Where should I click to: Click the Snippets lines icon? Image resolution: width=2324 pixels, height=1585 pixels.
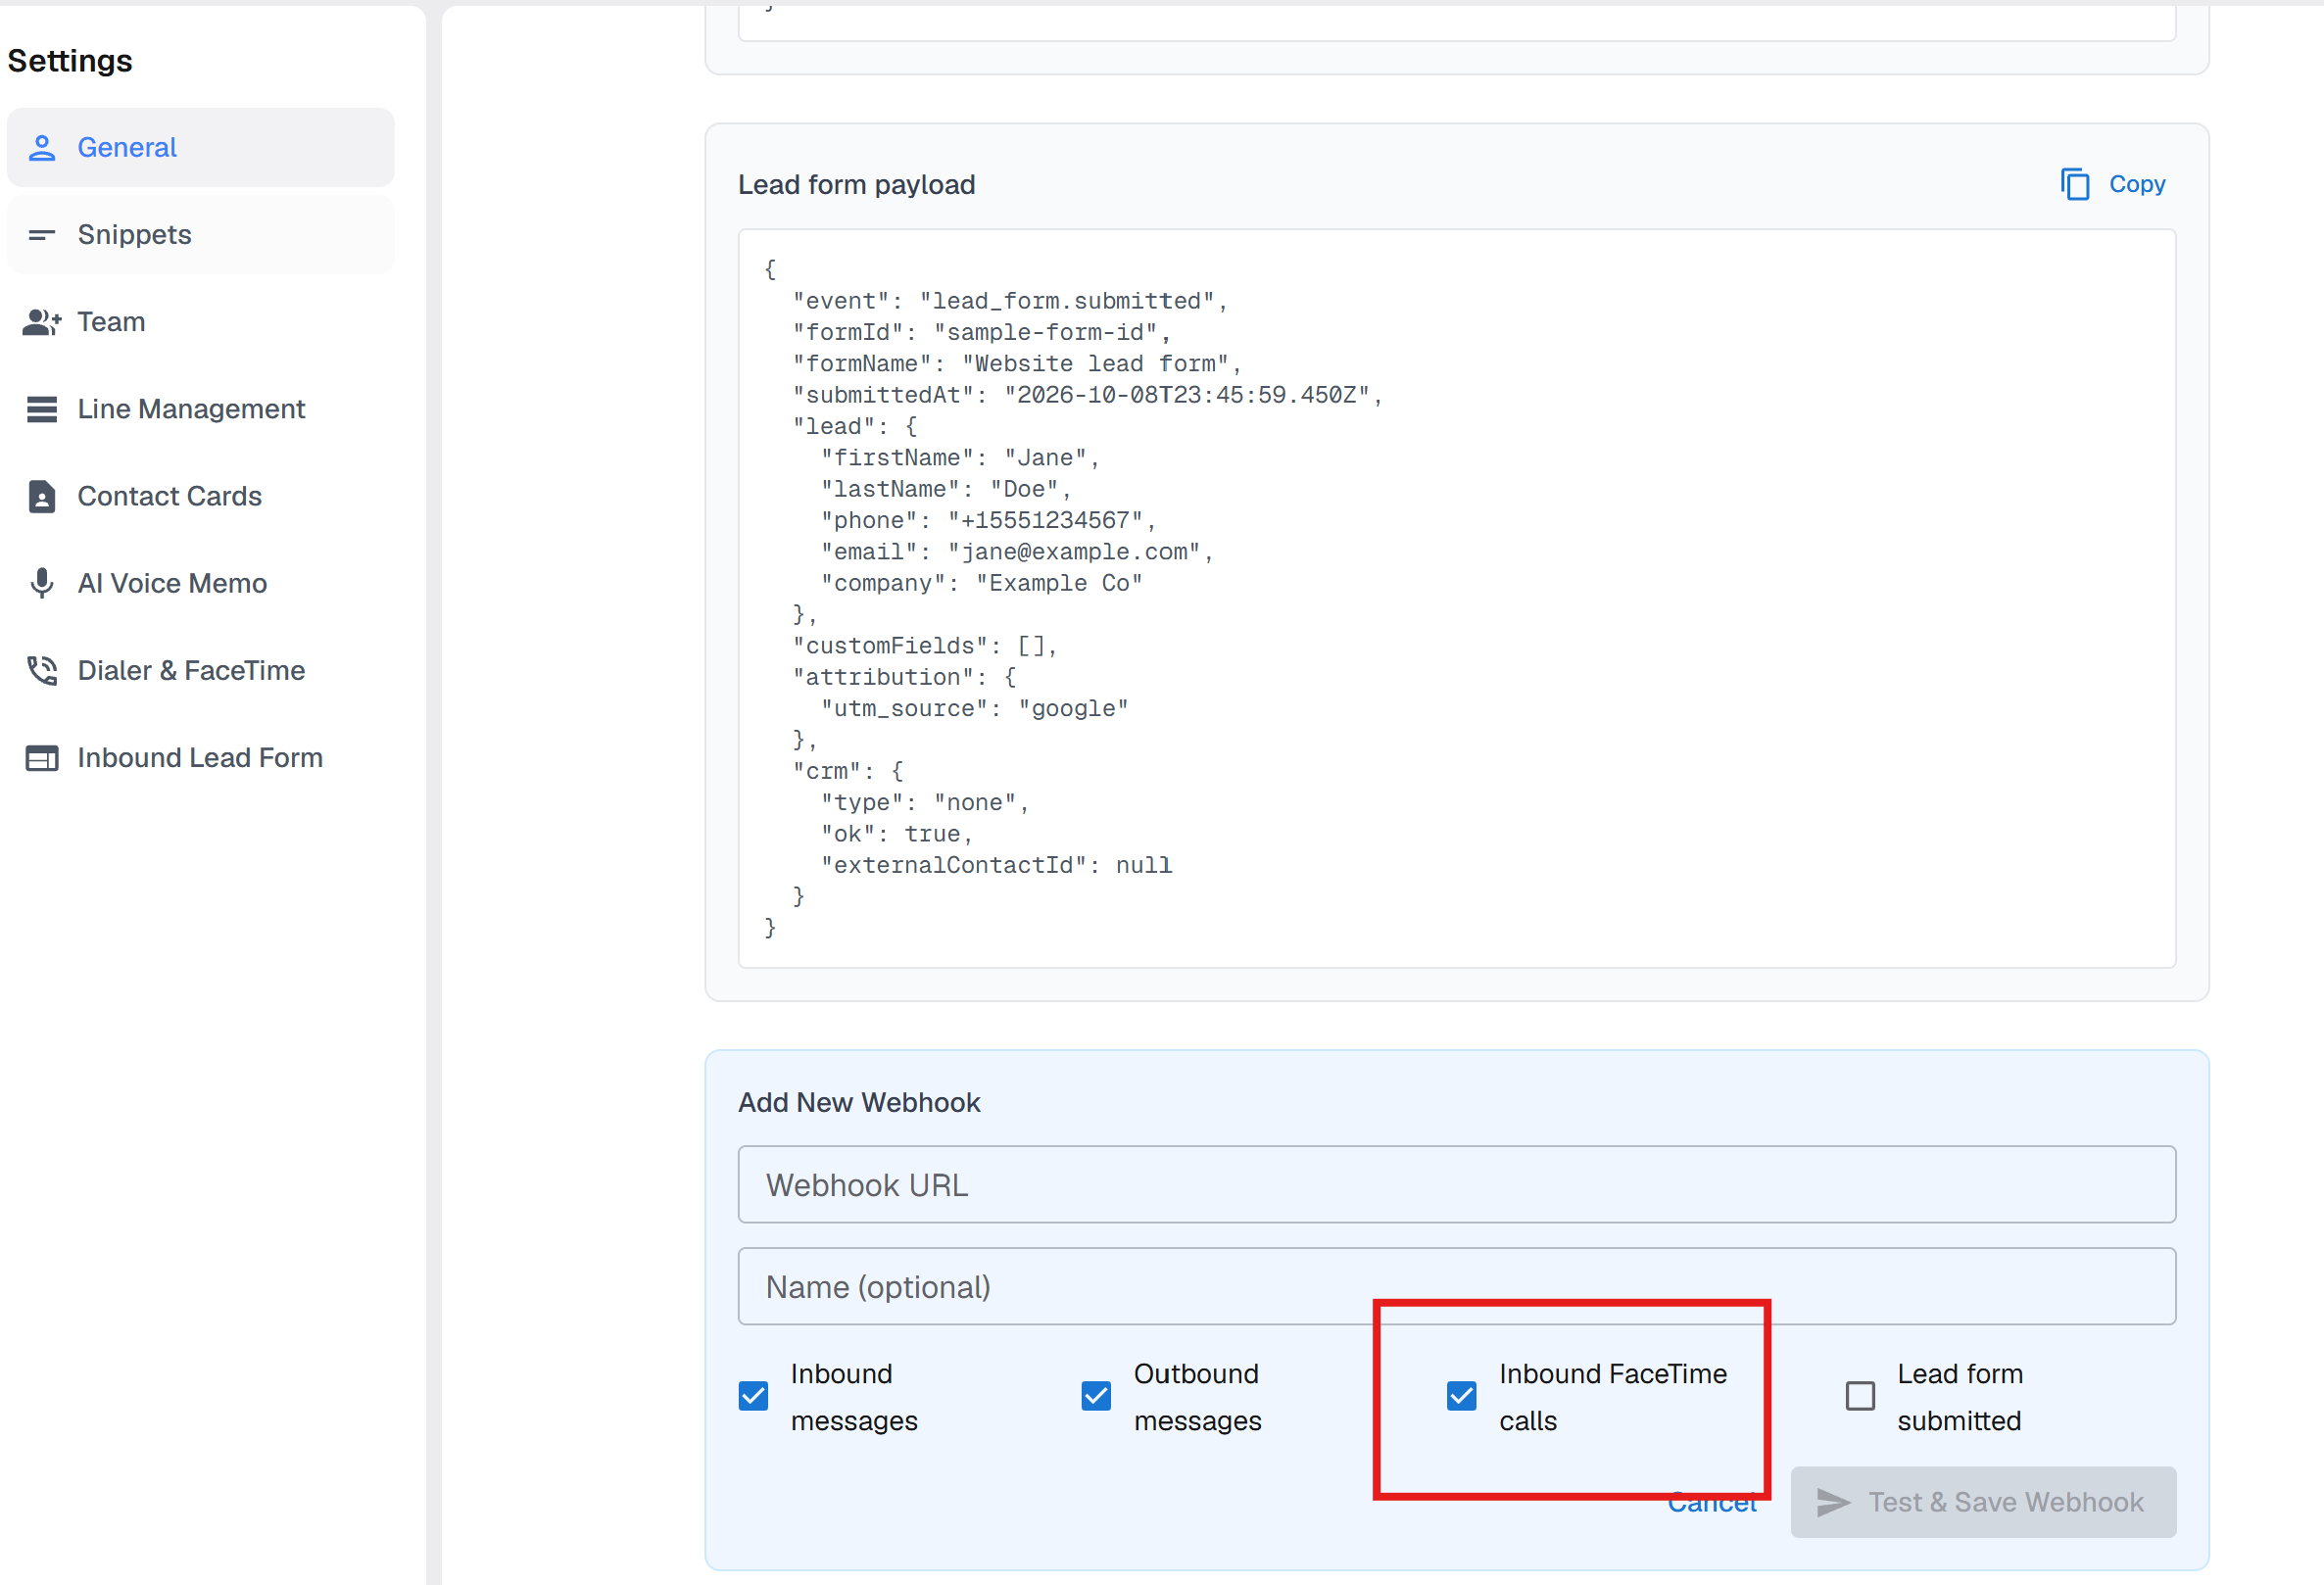pos(42,235)
